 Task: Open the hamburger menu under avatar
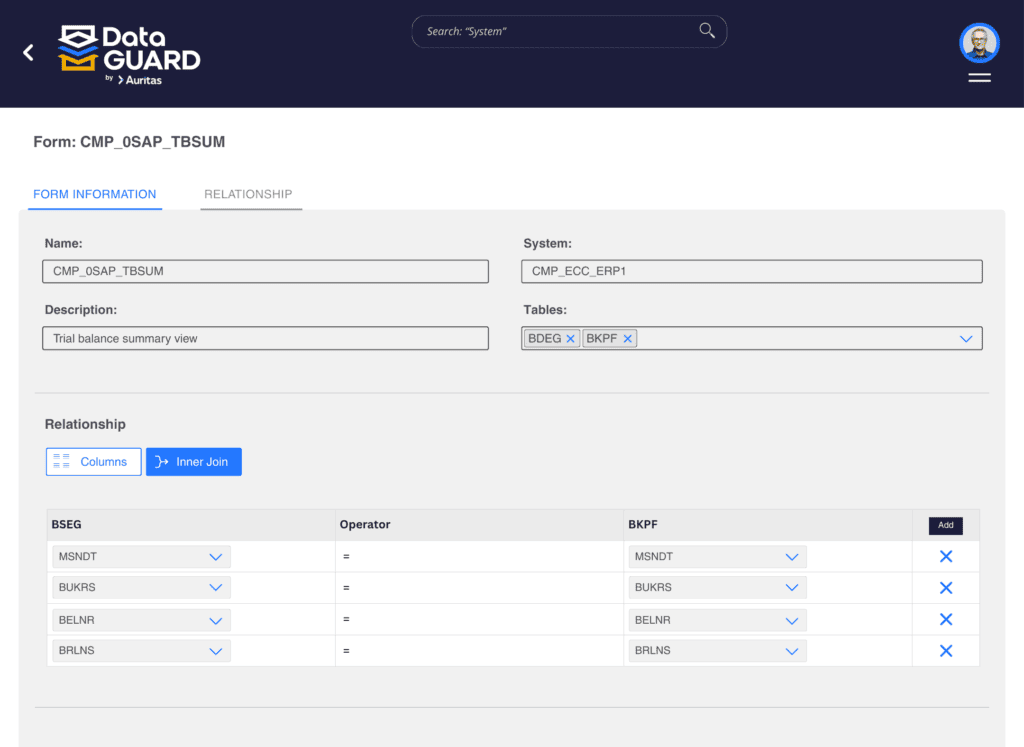click(x=979, y=77)
